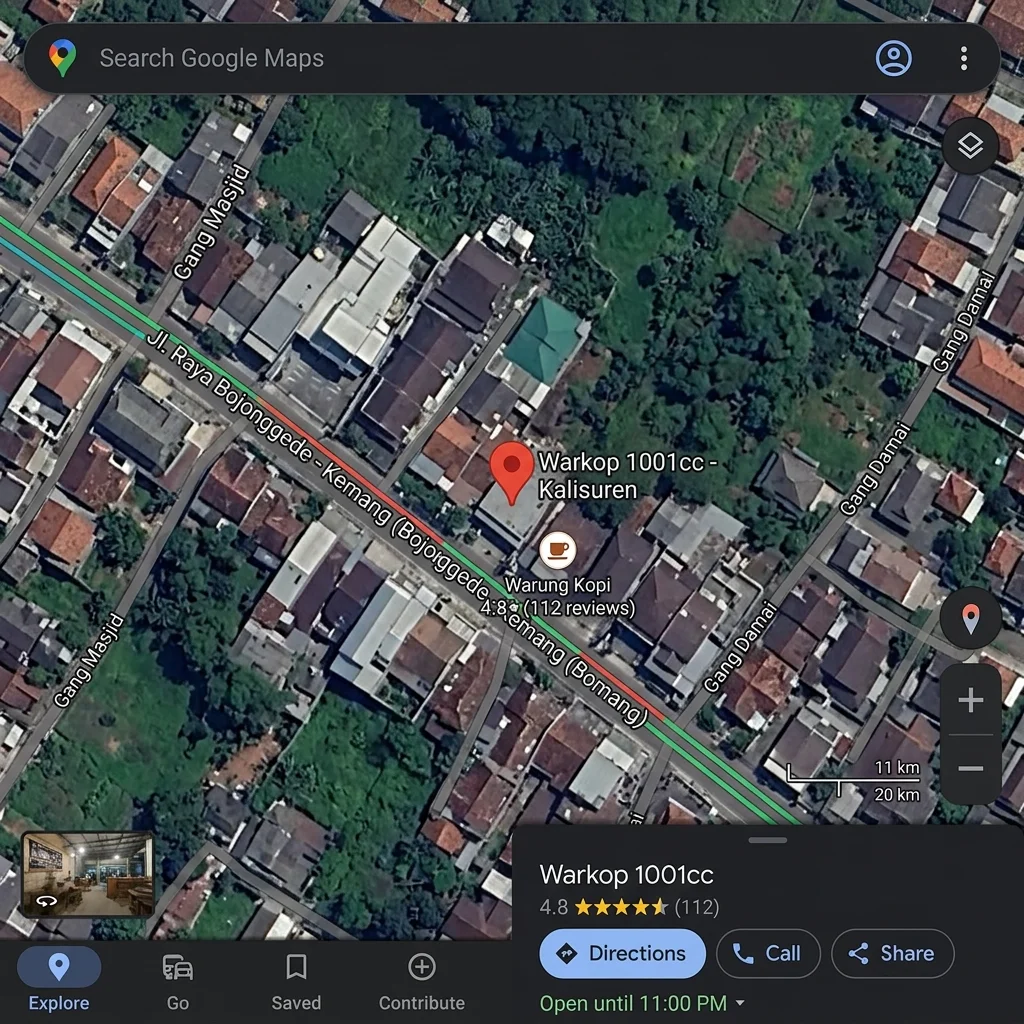Click the Warung Kopi map label
Image resolution: width=1024 pixels, height=1024 pixels.
[558, 584]
